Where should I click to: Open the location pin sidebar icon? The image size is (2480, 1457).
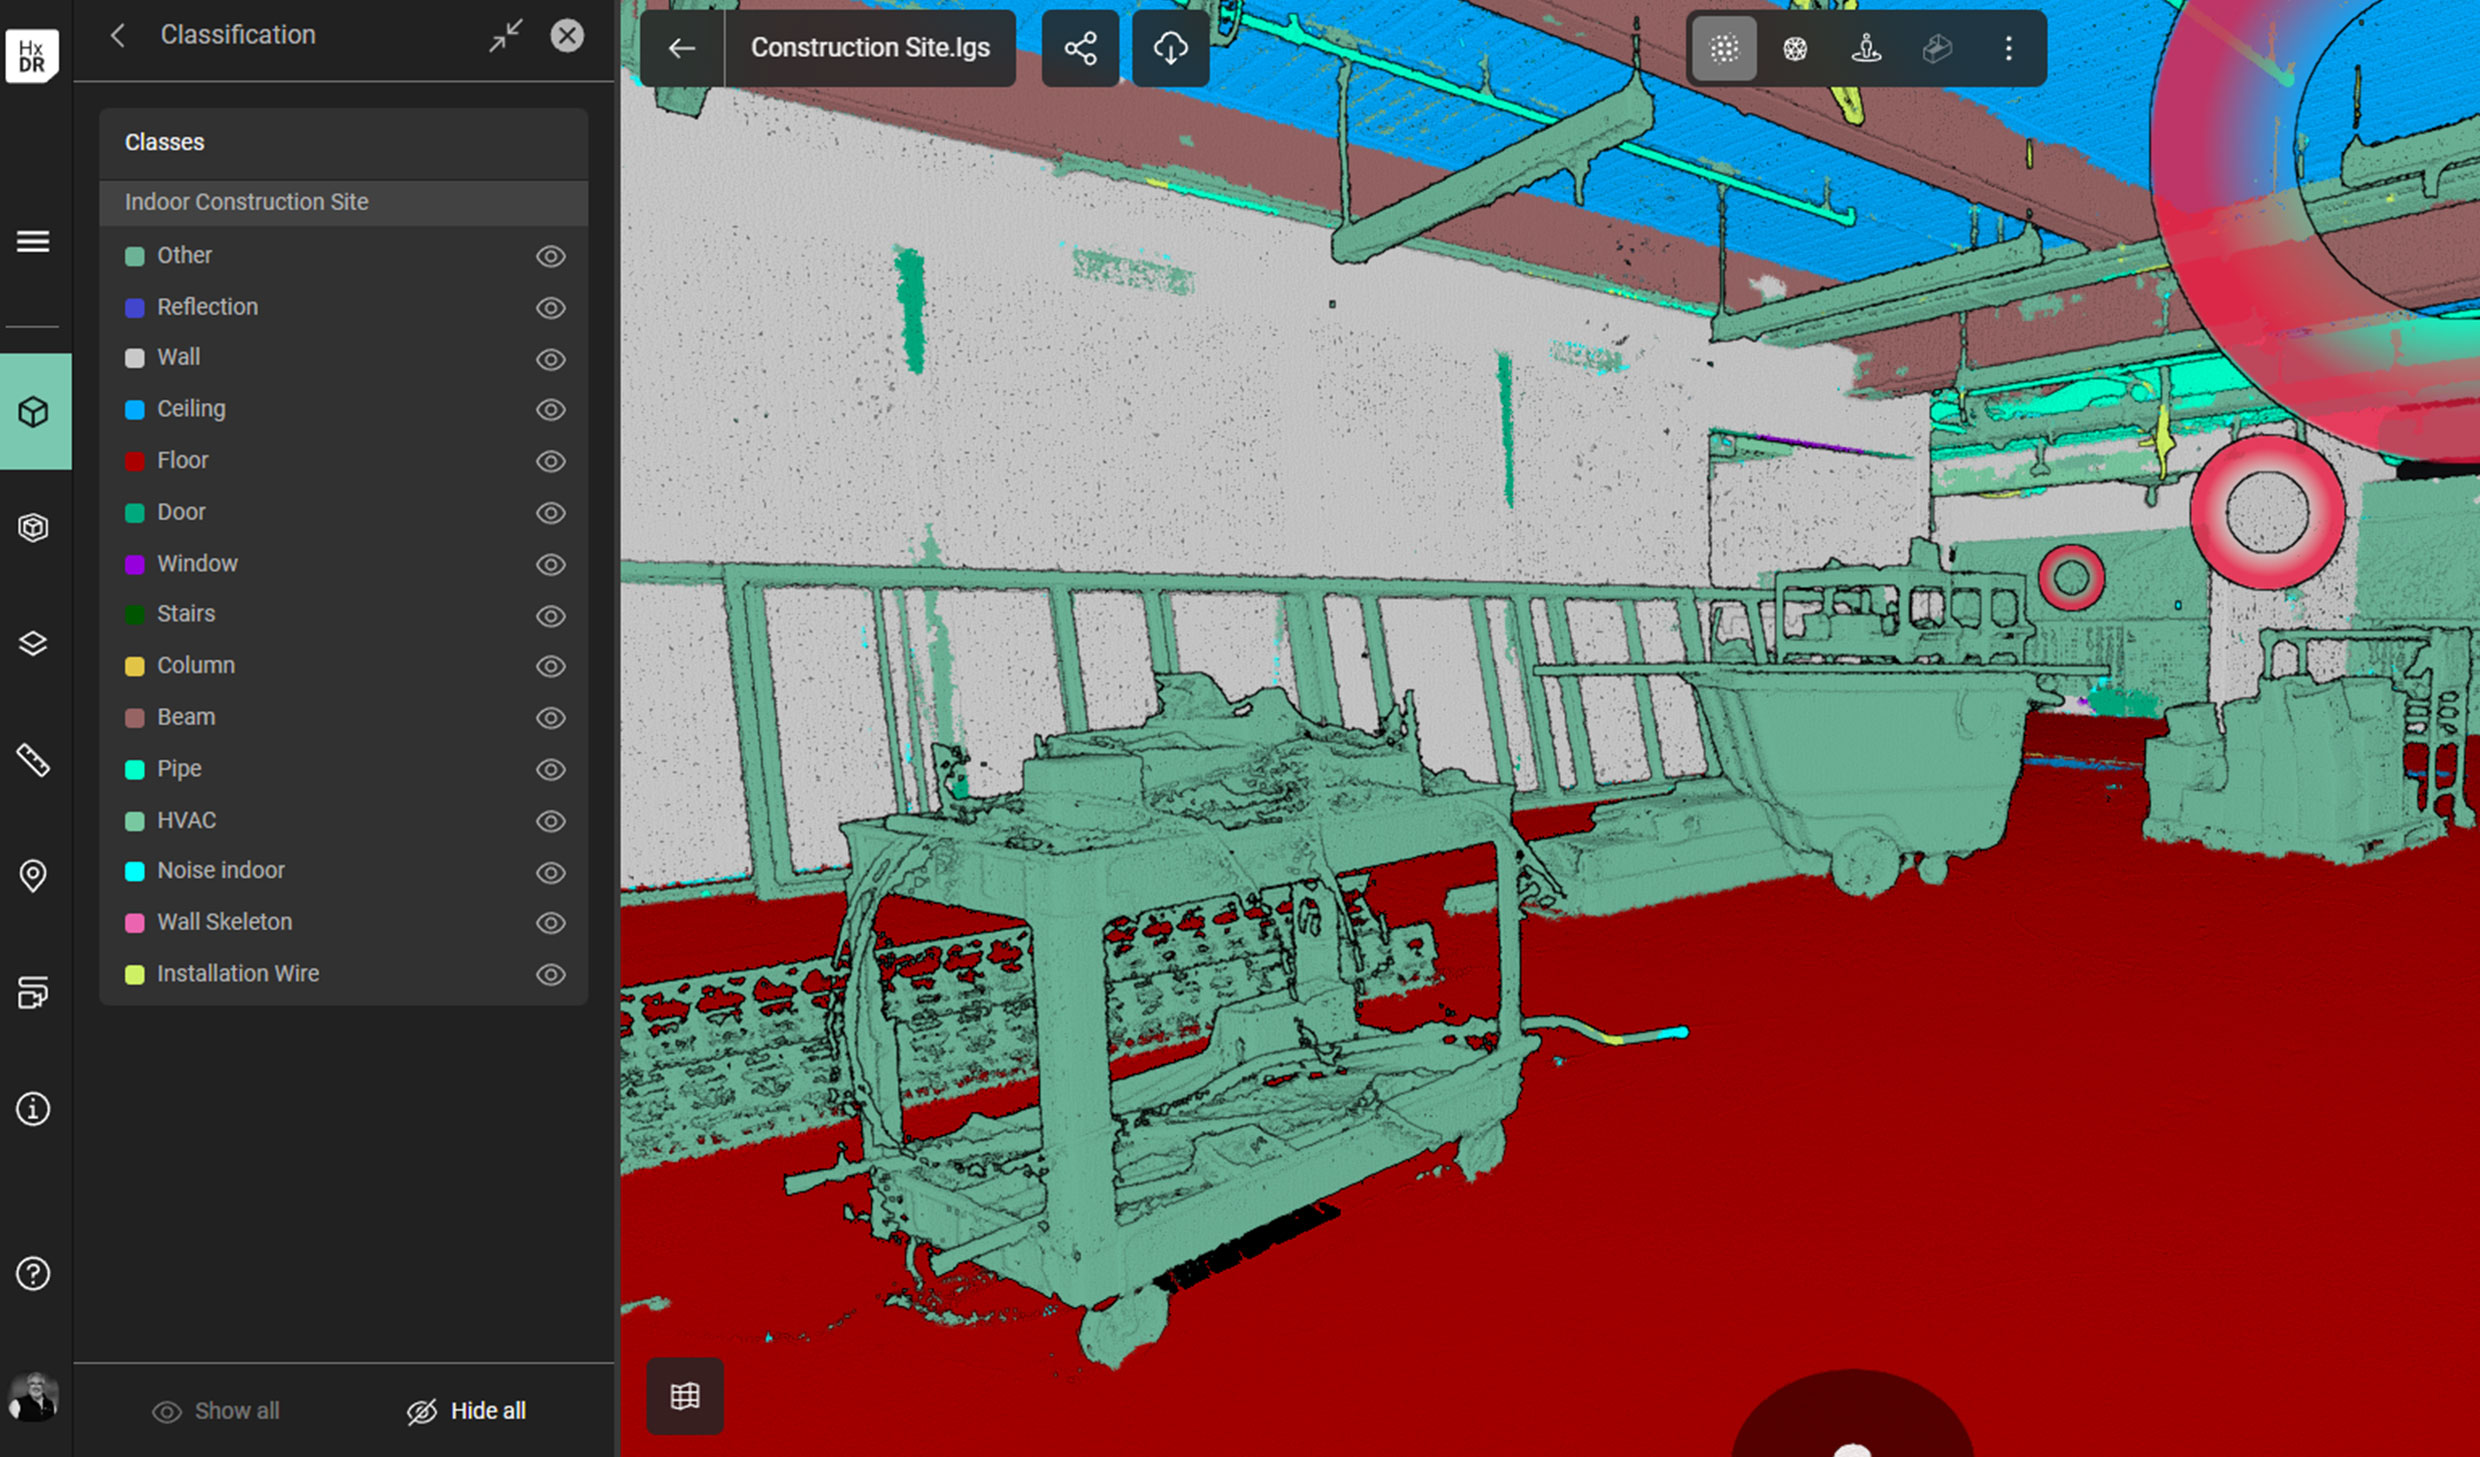point(33,876)
